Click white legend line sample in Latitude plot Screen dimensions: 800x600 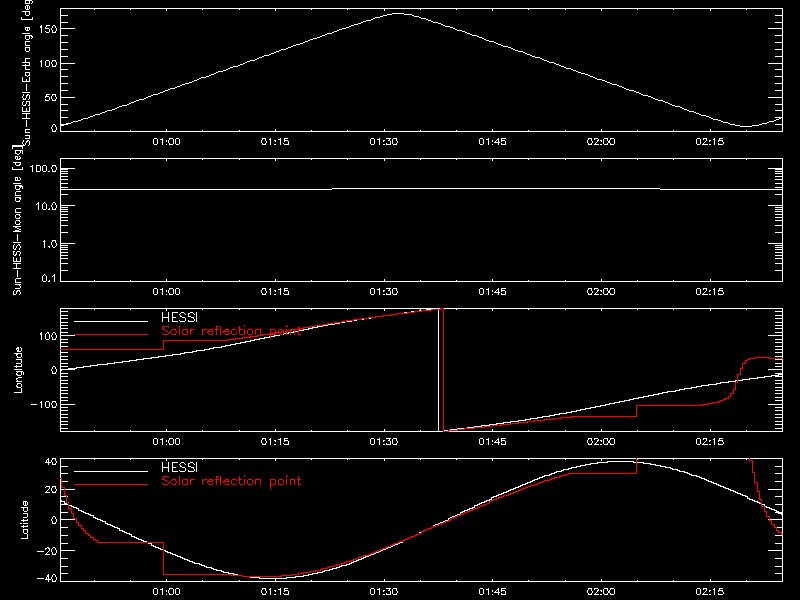(111, 471)
